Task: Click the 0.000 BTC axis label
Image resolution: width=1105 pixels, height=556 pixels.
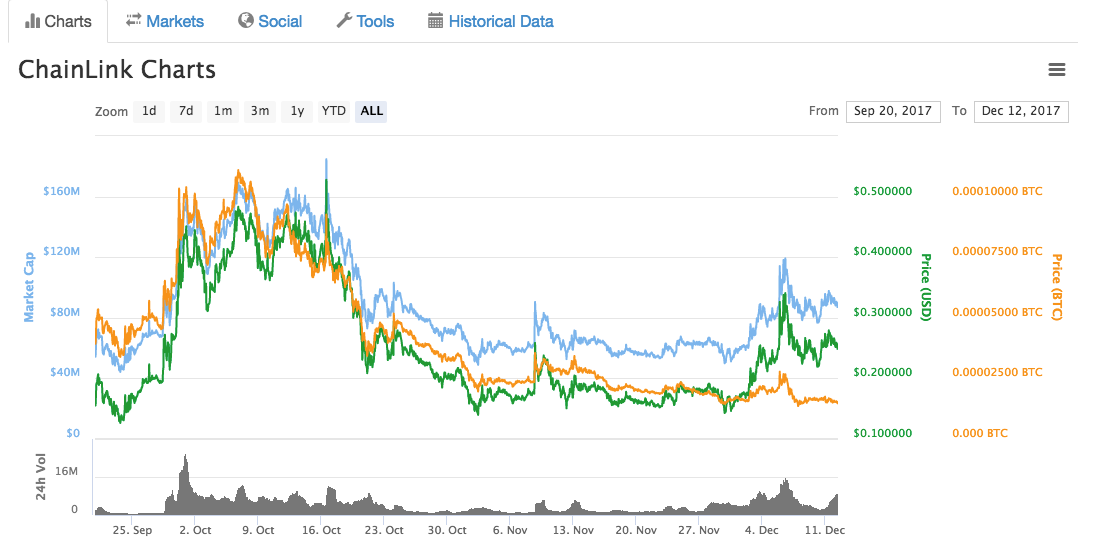Action: point(980,433)
